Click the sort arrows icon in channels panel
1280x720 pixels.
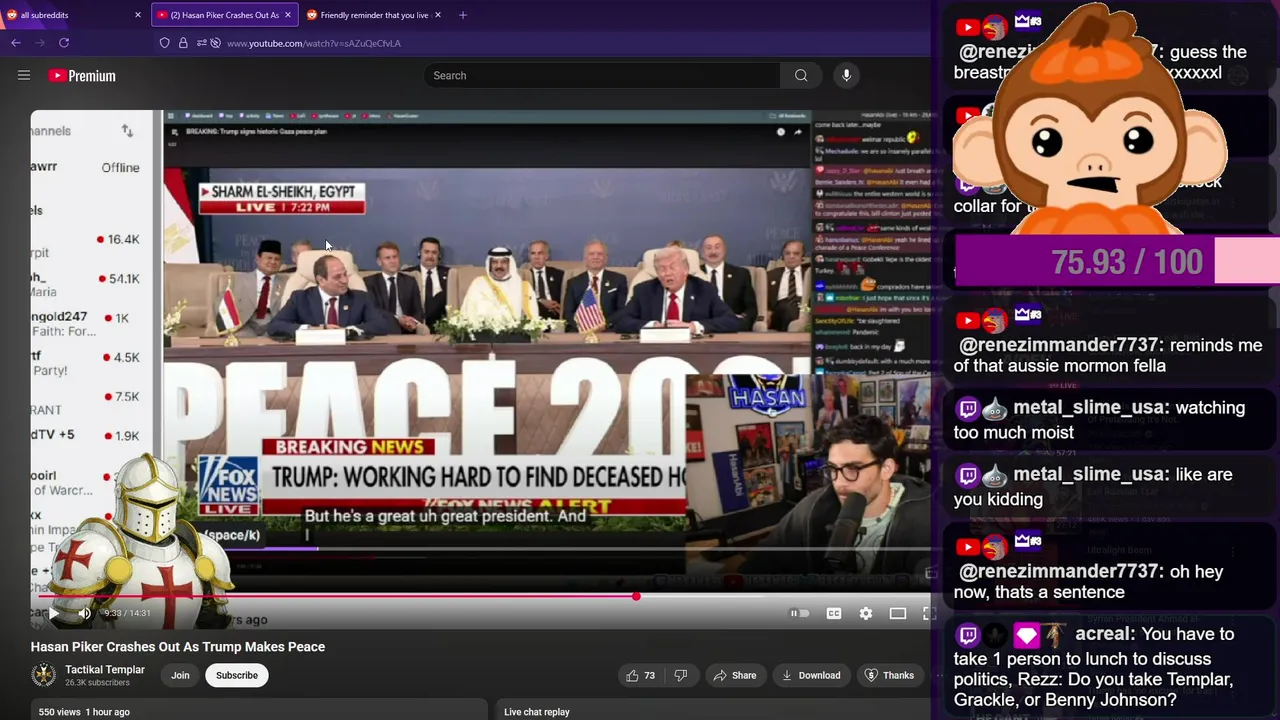[127, 131]
